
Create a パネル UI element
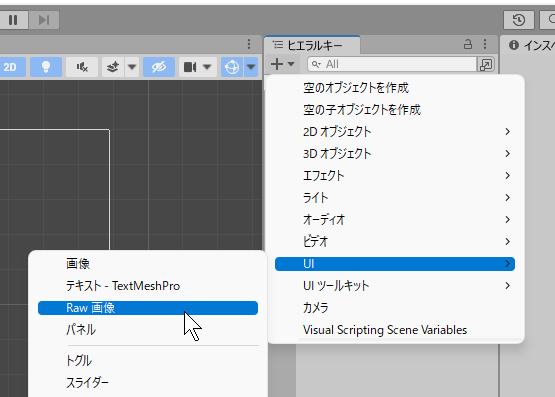[x=148, y=330]
